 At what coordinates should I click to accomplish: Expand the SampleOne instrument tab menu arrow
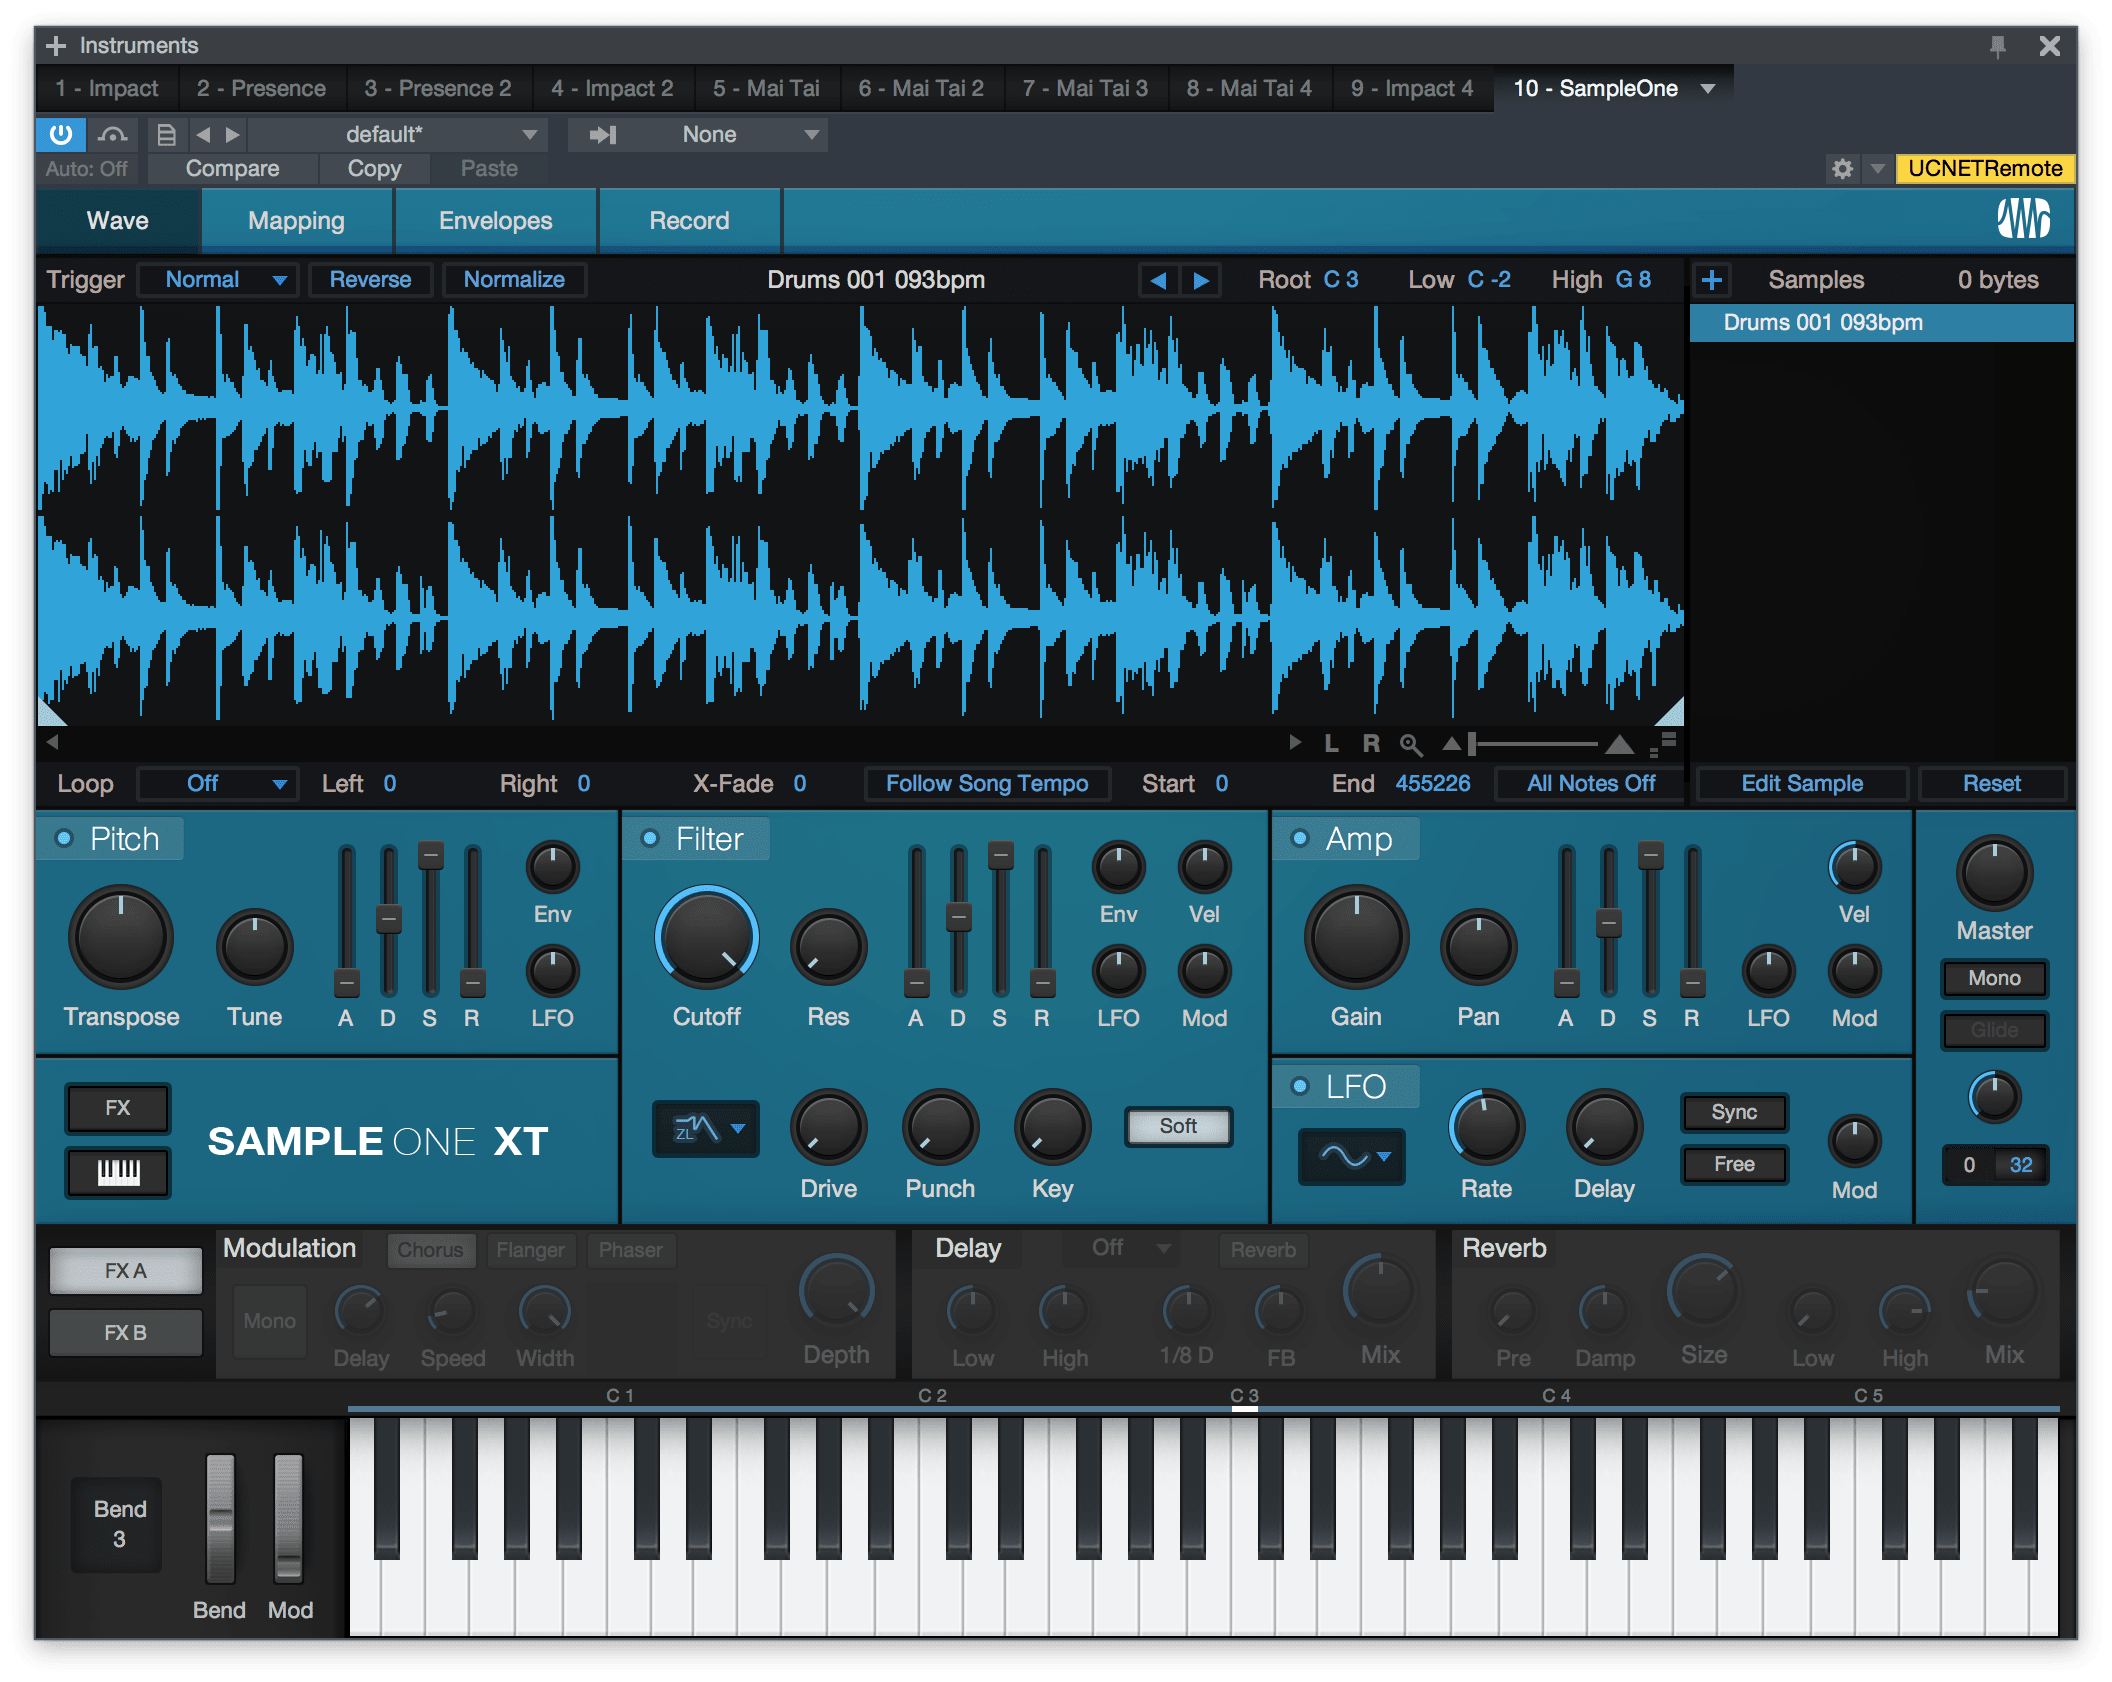coord(1708,88)
